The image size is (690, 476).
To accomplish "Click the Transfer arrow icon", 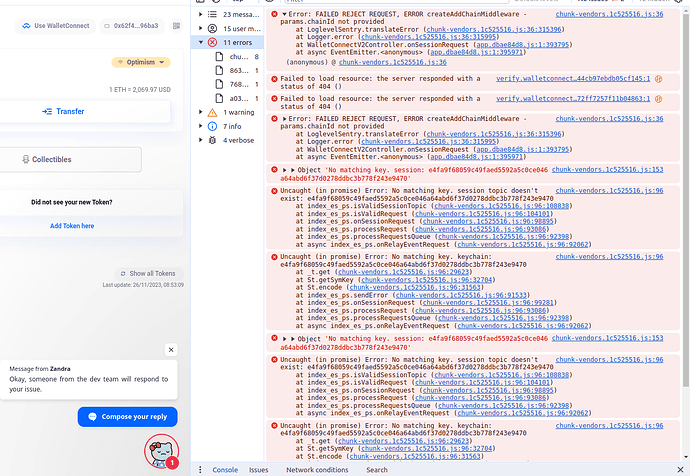I will pyautogui.click(x=47, y=112).
